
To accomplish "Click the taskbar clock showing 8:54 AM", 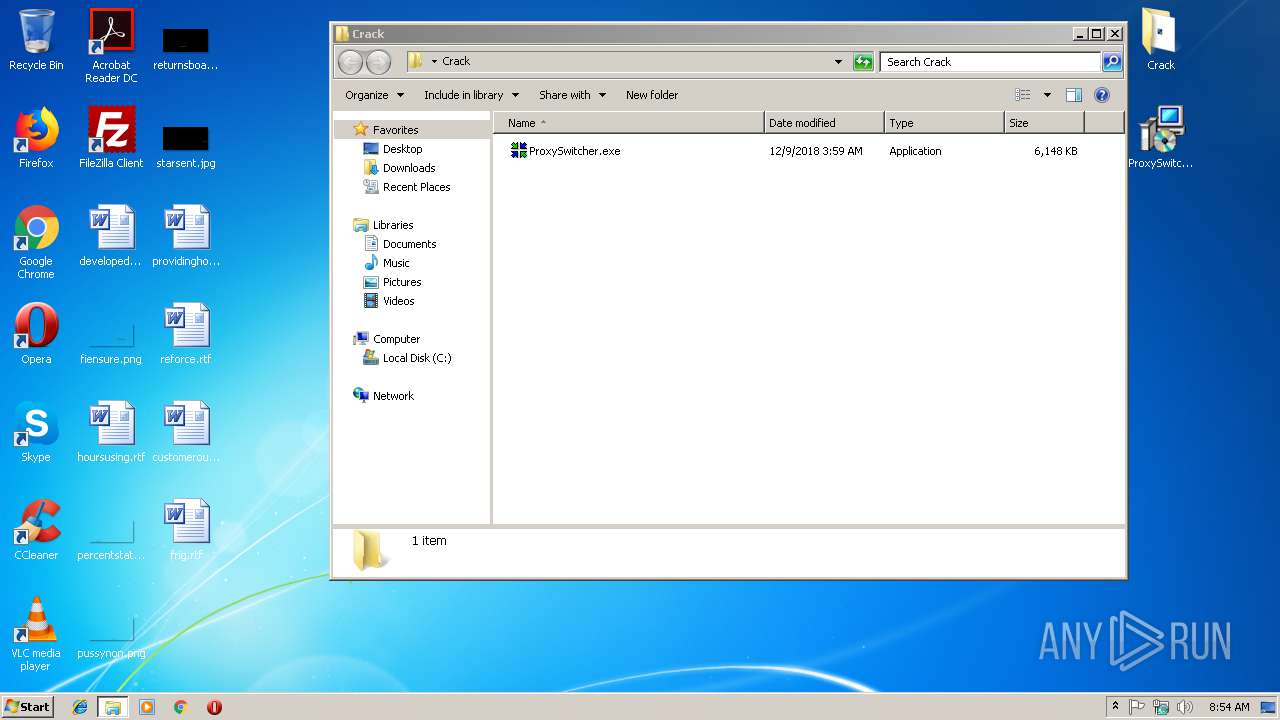I will [1229, 707].
